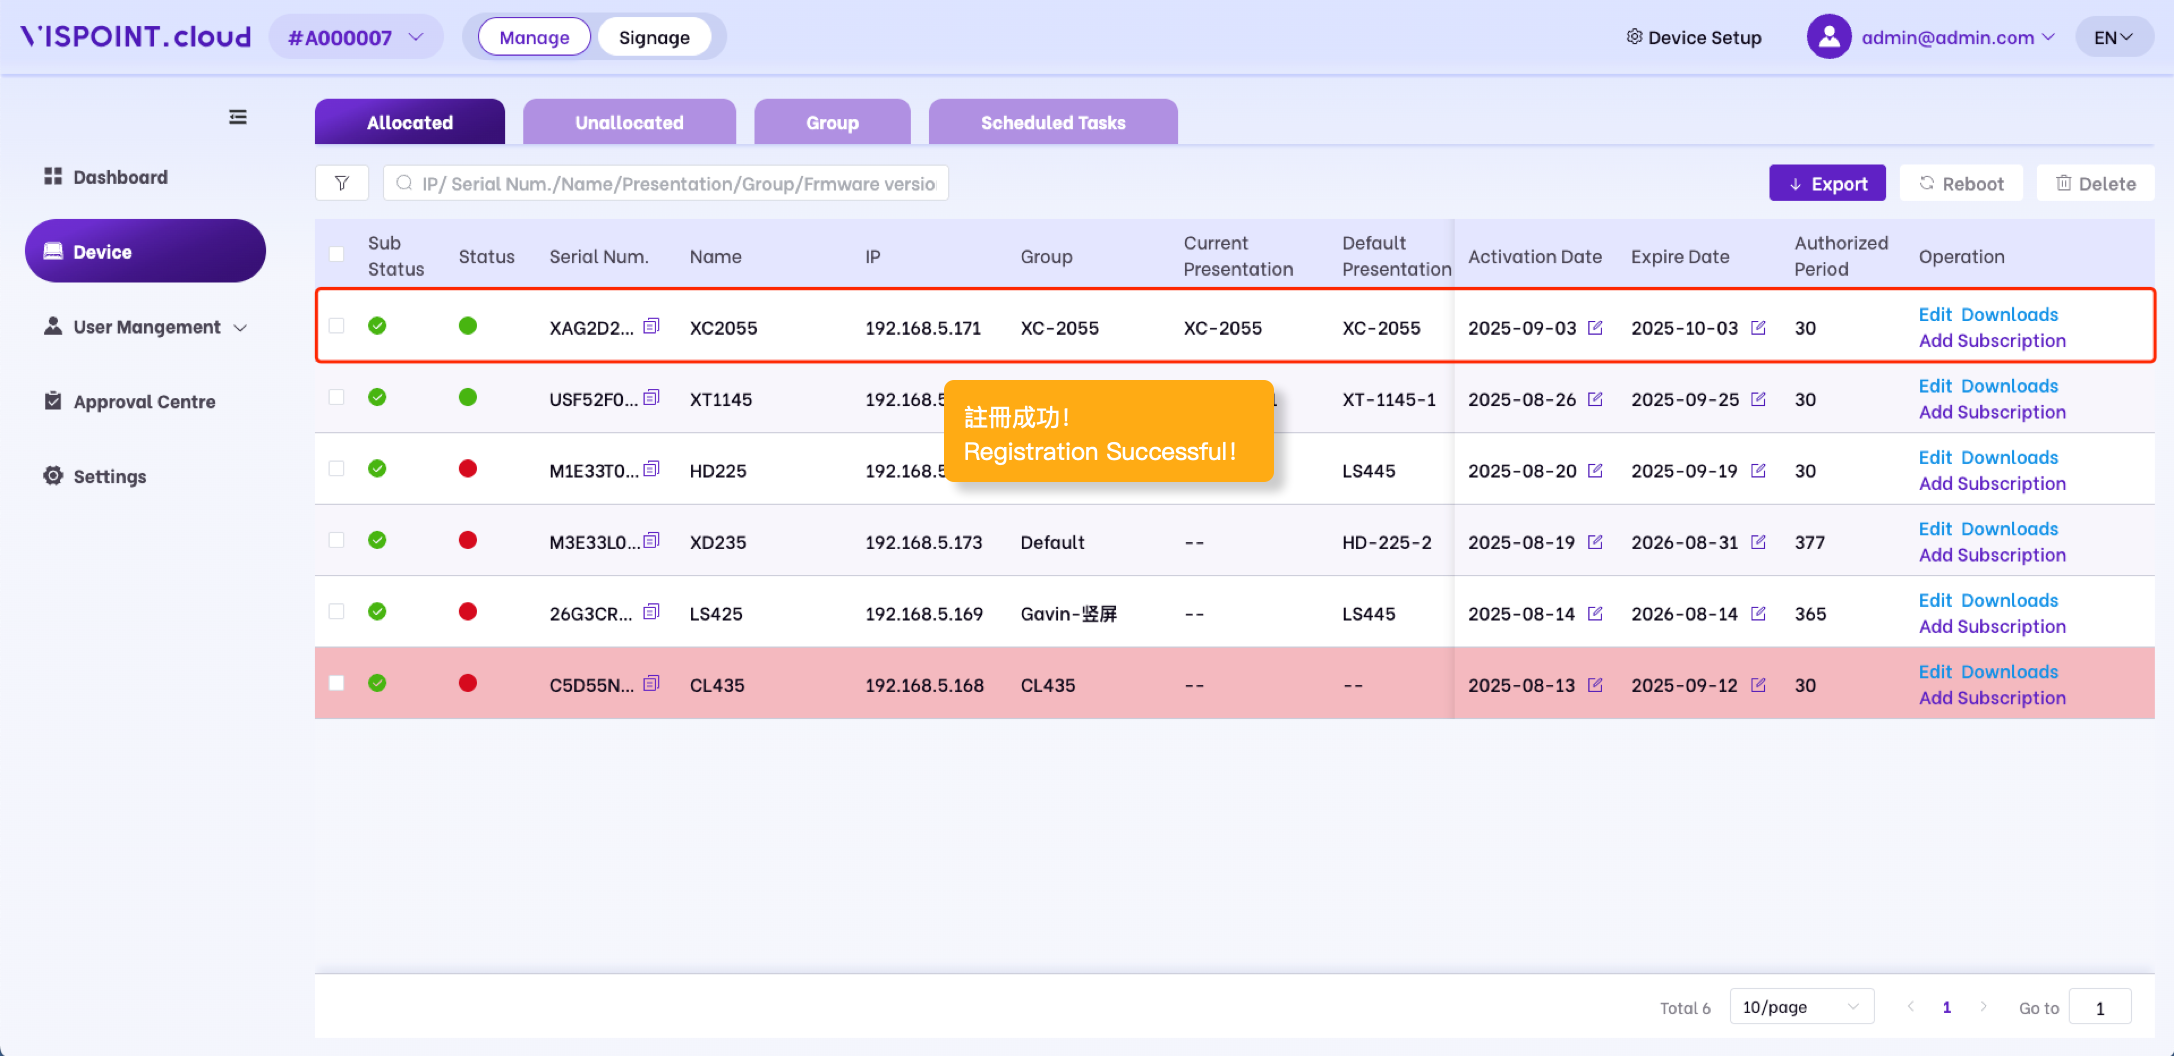Copy serial number of CL435 device

tap(651, 684)
